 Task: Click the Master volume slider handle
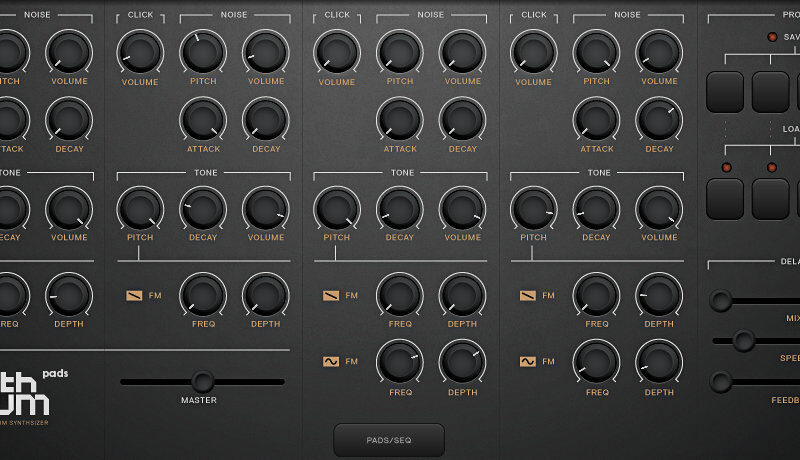[203, 381]
